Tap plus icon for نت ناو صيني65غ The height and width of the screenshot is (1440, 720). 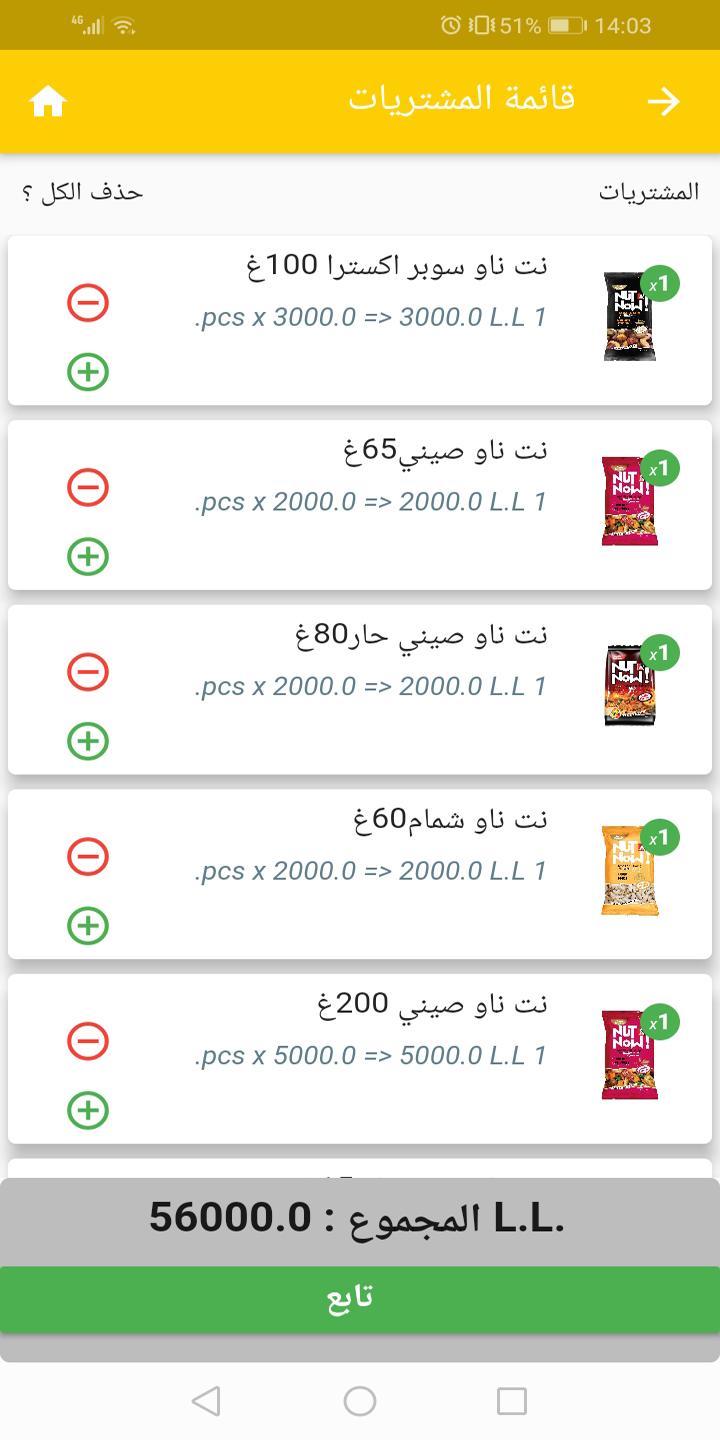(x=88, y=556)
